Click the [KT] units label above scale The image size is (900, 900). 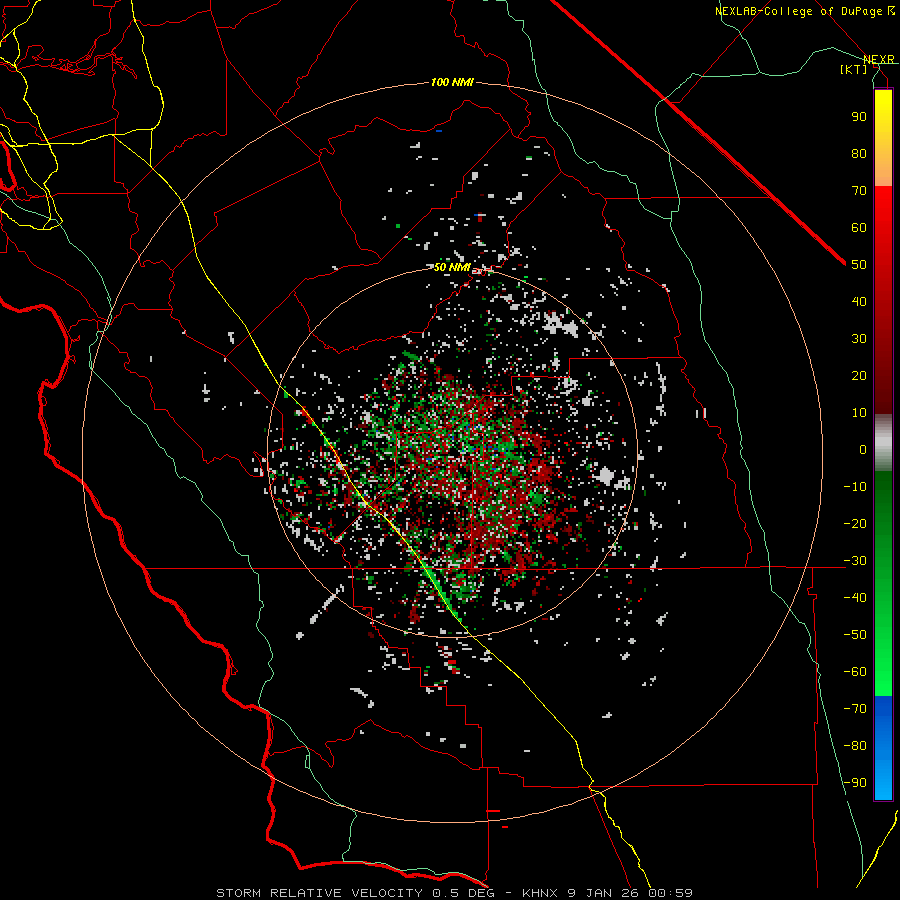point(854,69)
